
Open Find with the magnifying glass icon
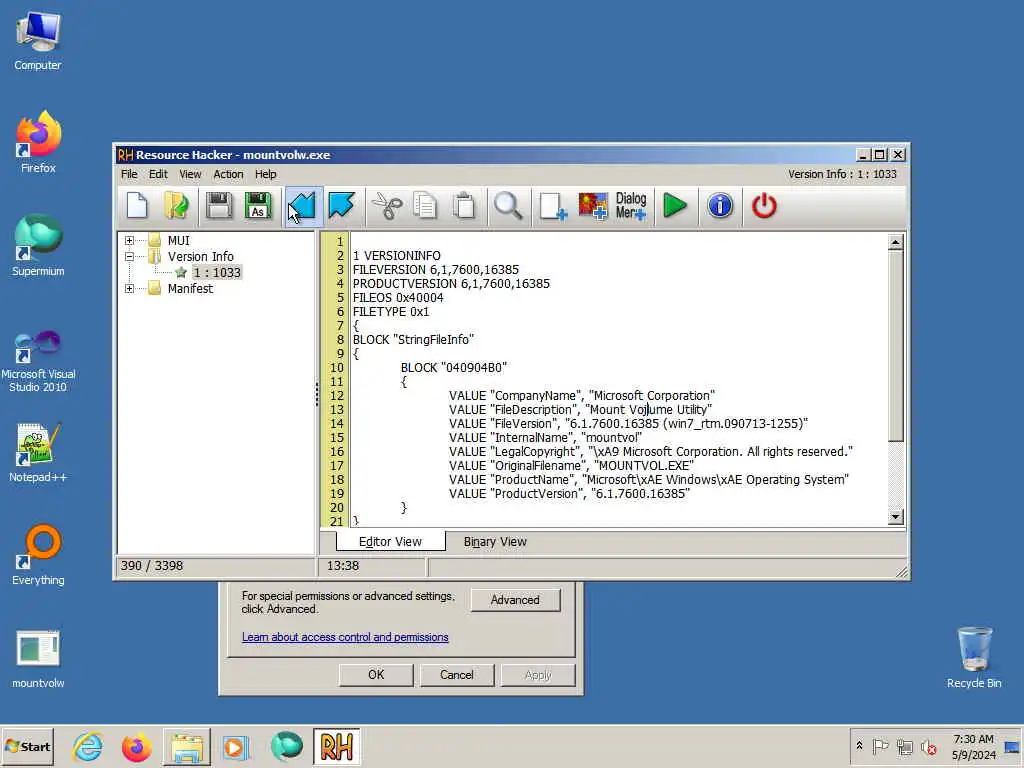pos(508,206)
